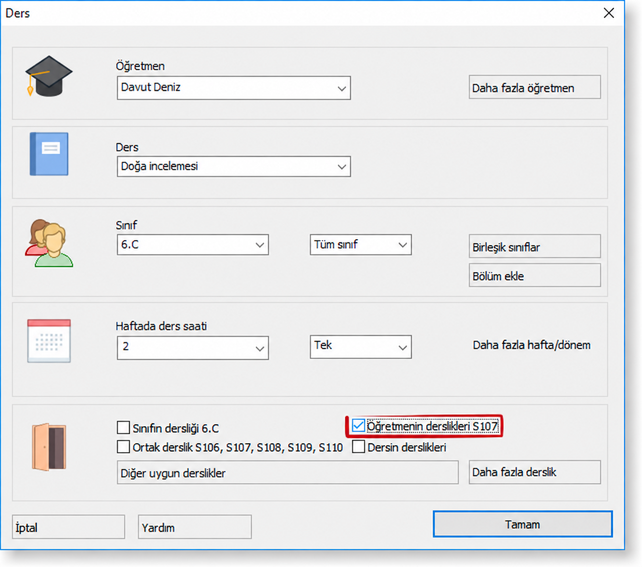This screenshot has width=642, height=567.
Task: Open the Haftada ders saati dropdown
Action: pyautogui.click(x=193, y=348)
